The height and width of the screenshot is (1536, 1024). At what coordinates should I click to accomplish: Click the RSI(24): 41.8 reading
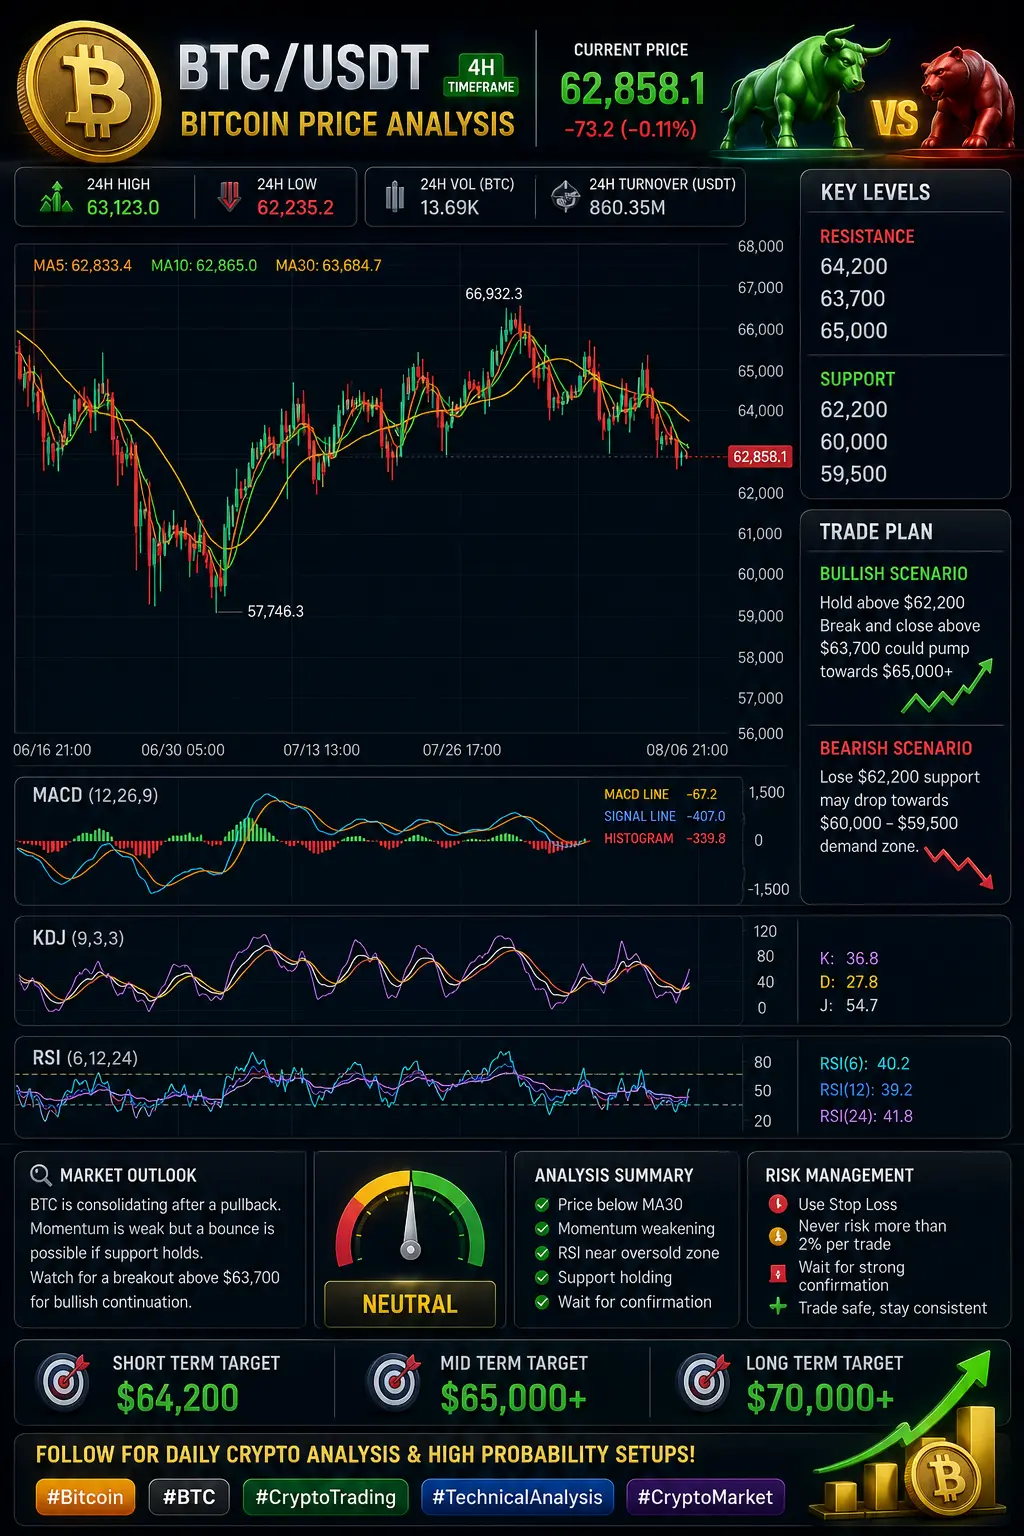(866, 1116)
